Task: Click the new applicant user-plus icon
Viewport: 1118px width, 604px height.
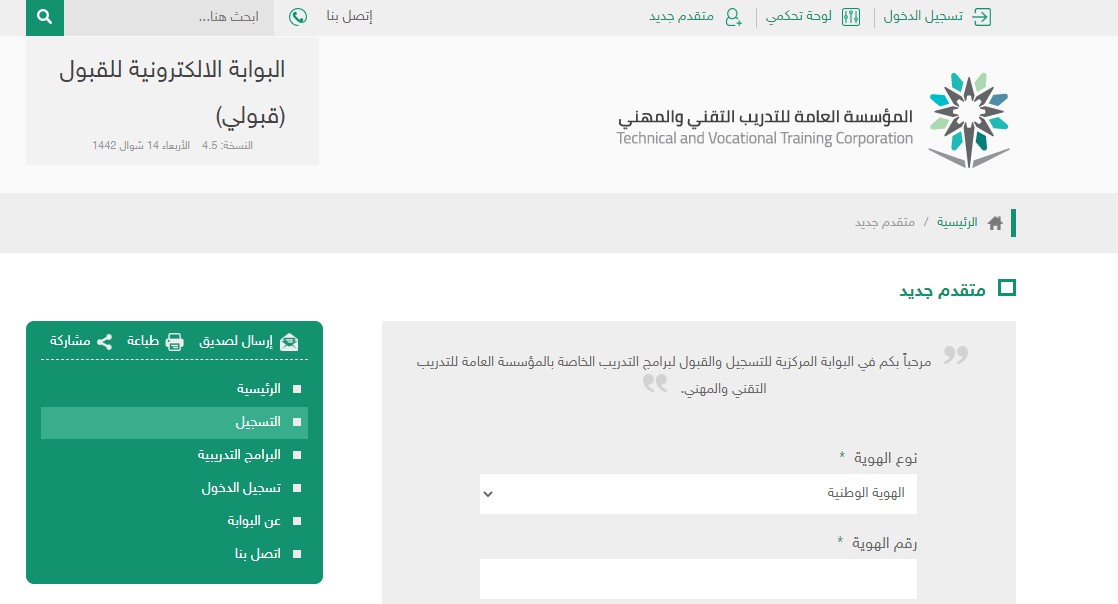Action: pyautogui.click(x=733, y=17)
